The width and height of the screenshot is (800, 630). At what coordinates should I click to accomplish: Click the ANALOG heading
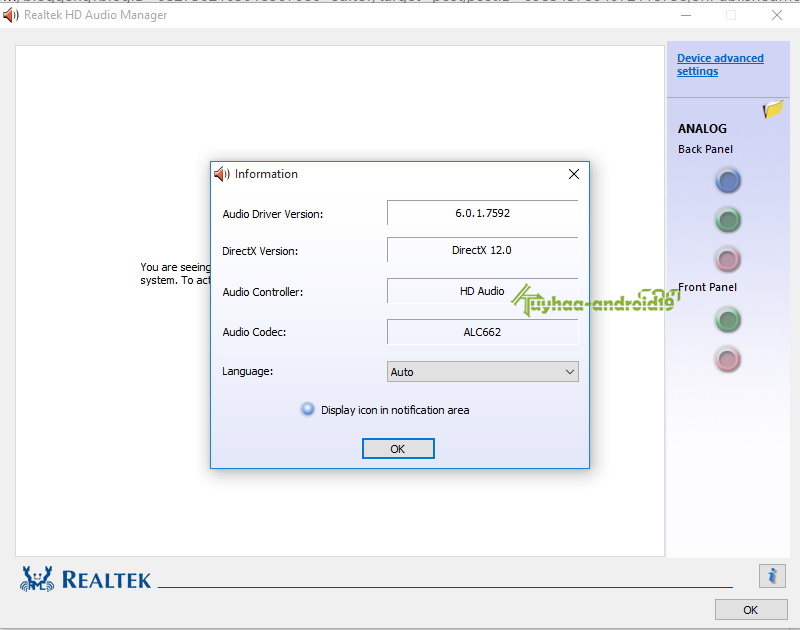pos(702,129)
